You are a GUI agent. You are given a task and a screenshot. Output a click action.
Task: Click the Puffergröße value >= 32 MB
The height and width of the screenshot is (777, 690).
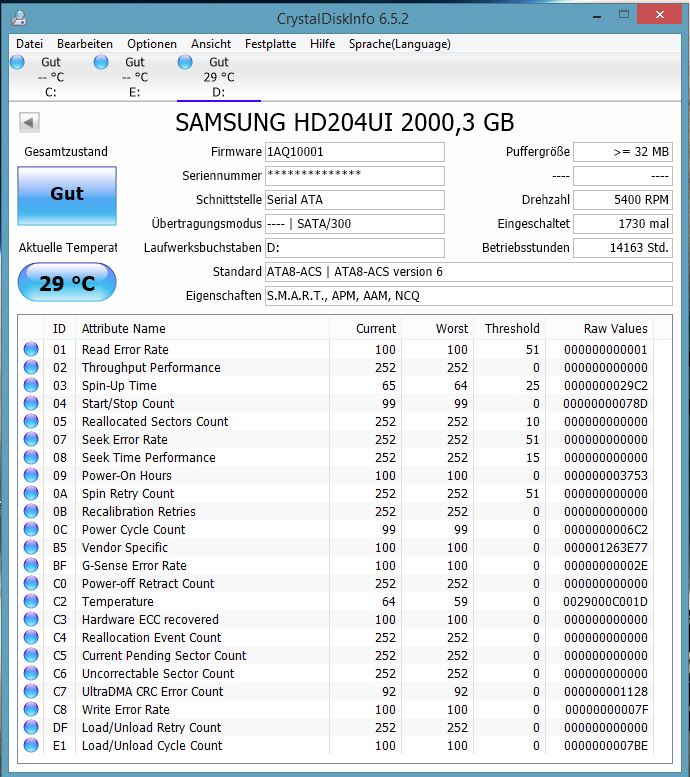click(623, 152)
